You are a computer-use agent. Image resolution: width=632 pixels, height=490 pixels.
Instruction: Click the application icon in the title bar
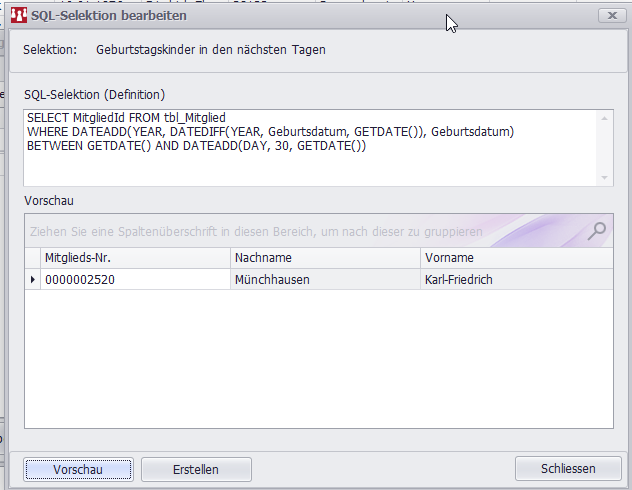(19, 16)
